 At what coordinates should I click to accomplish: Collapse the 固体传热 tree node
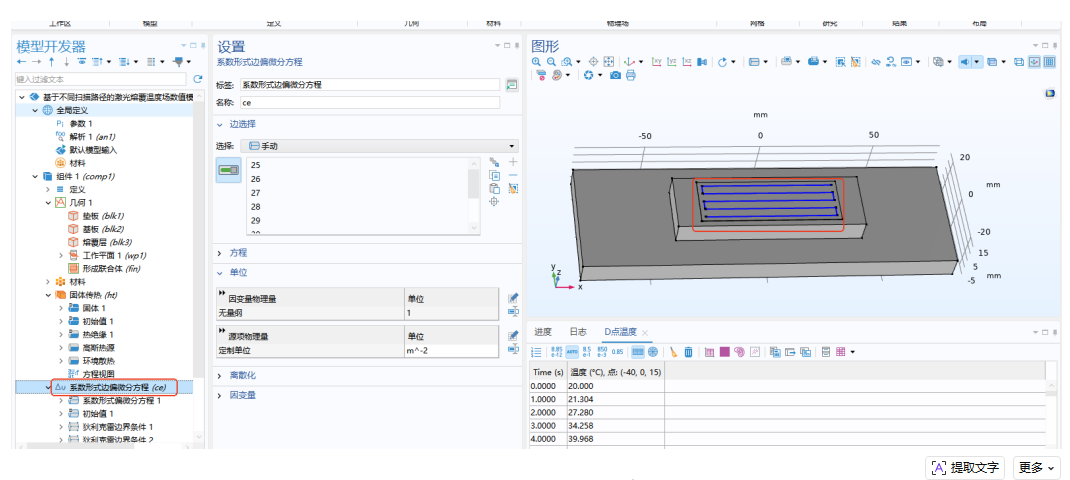pos(48,296)
